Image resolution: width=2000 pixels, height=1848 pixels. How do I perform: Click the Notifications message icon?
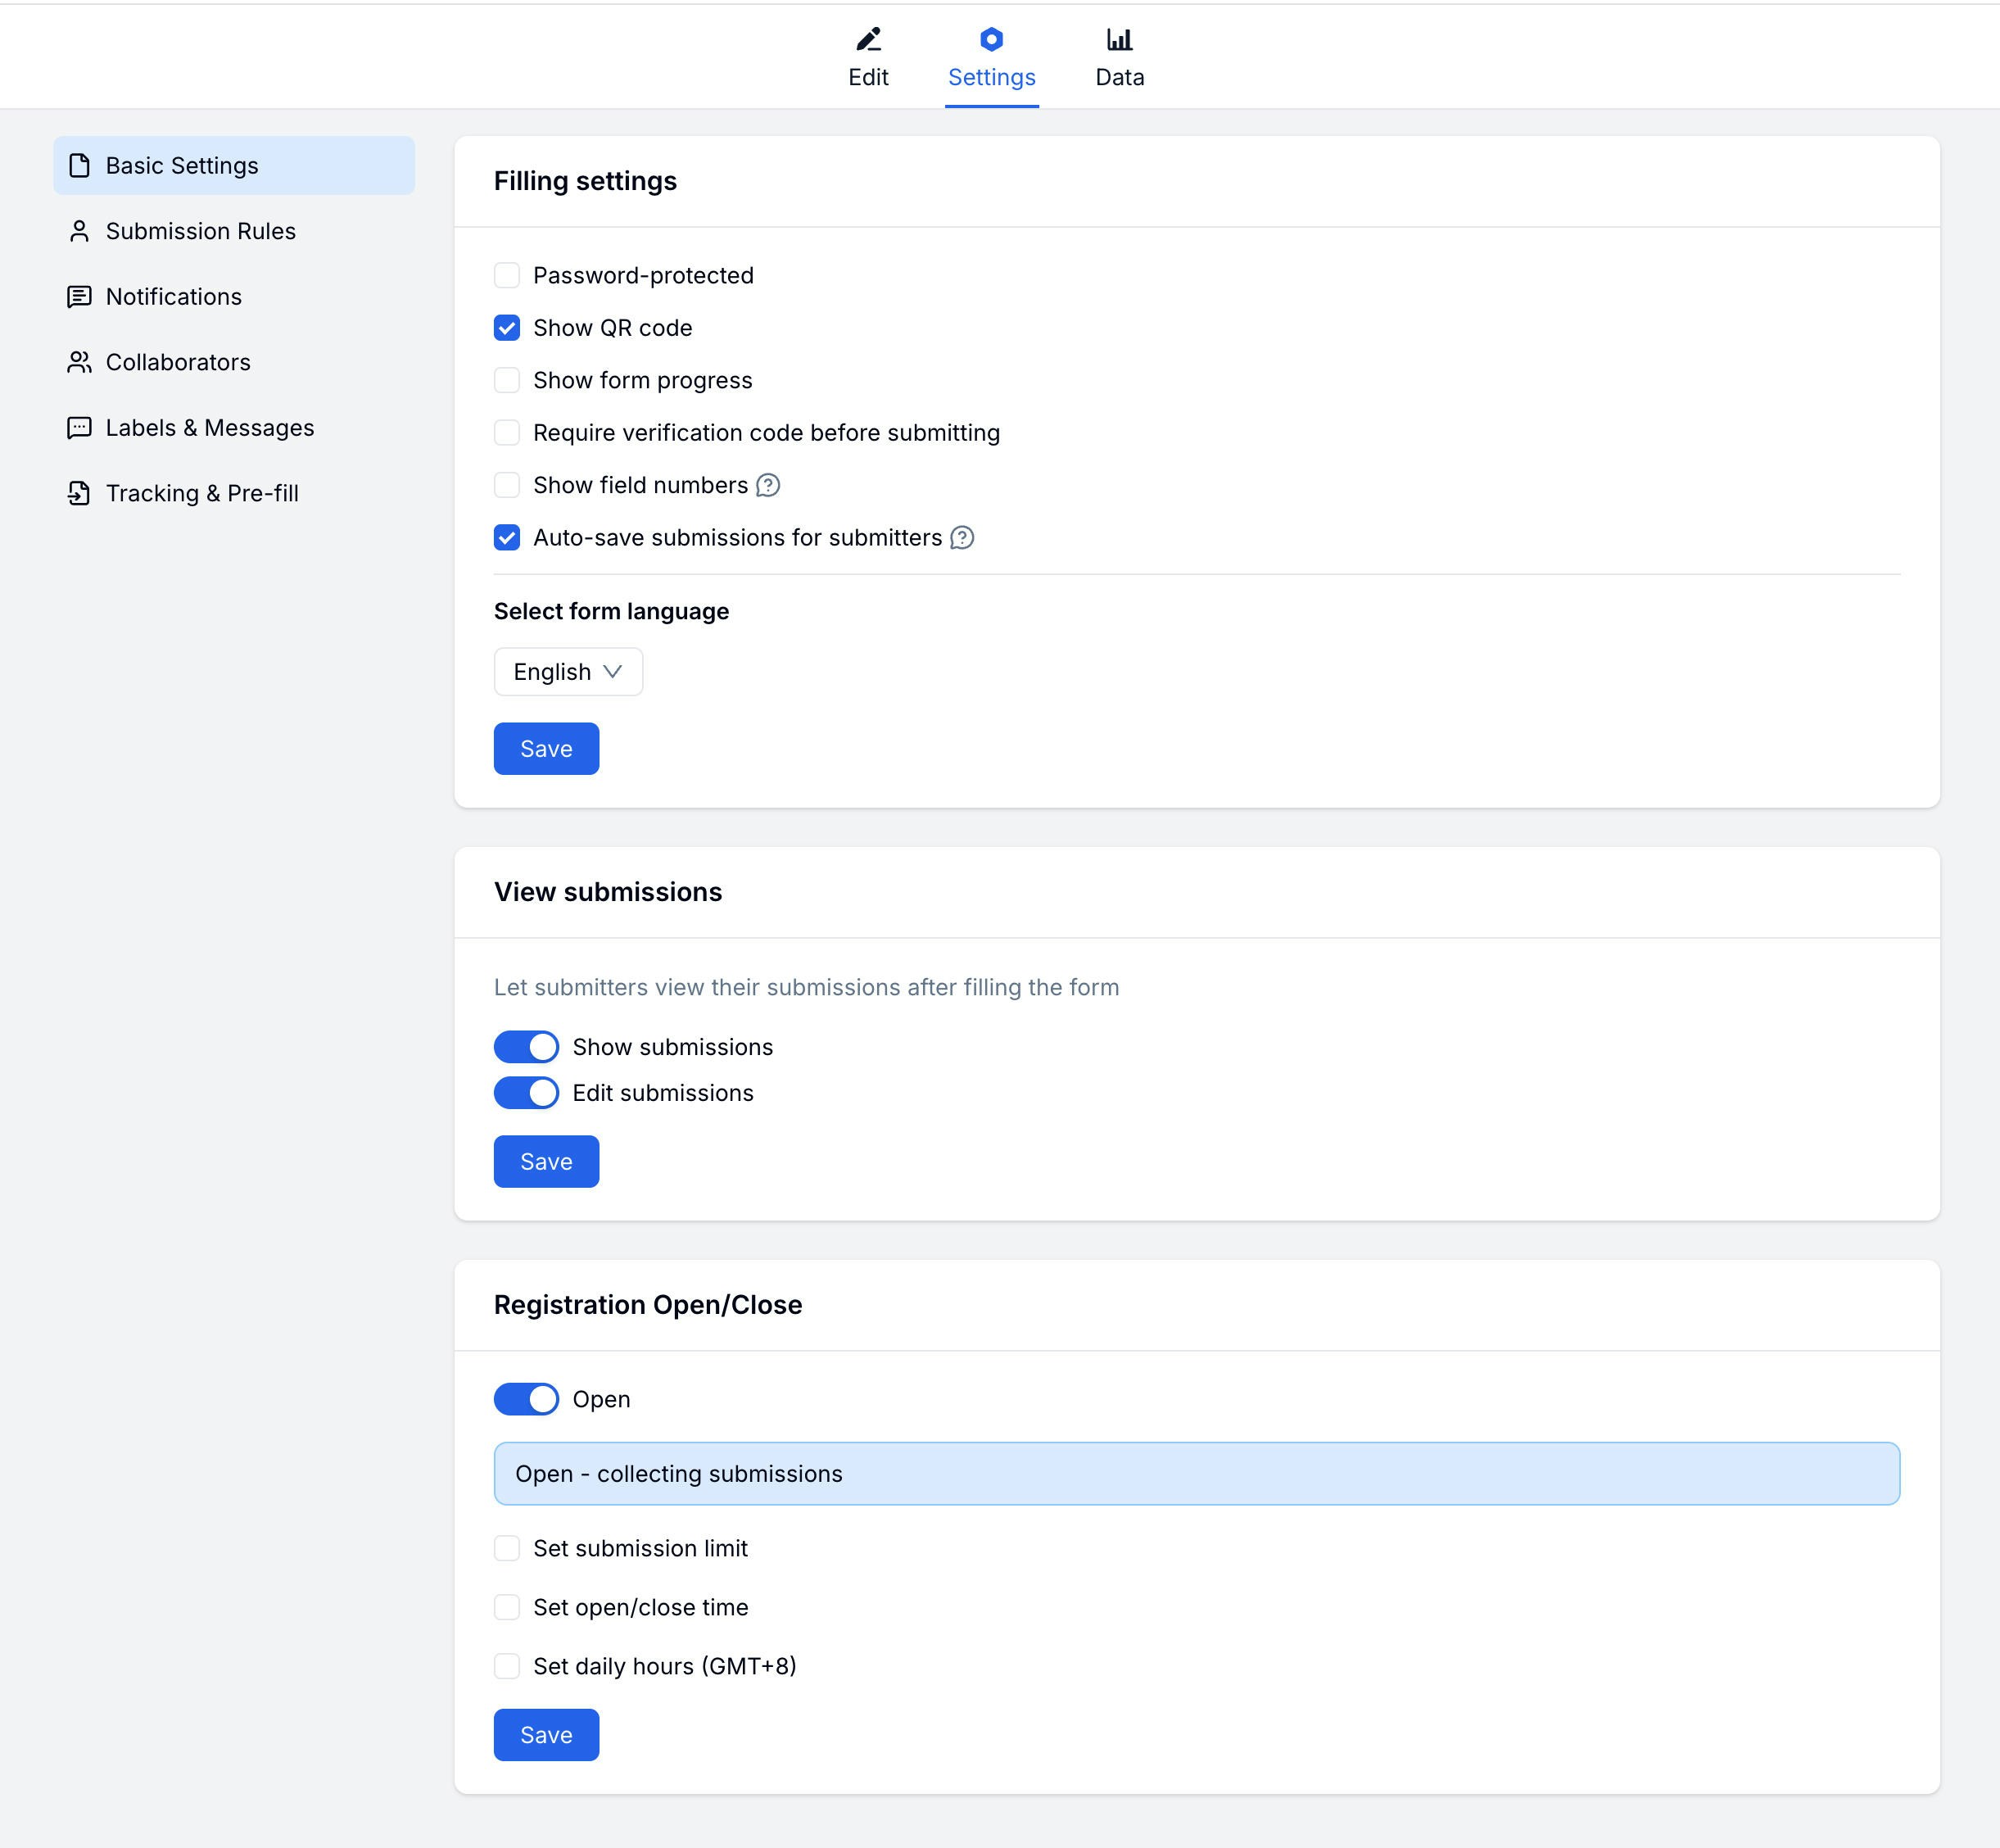point(79,297)
